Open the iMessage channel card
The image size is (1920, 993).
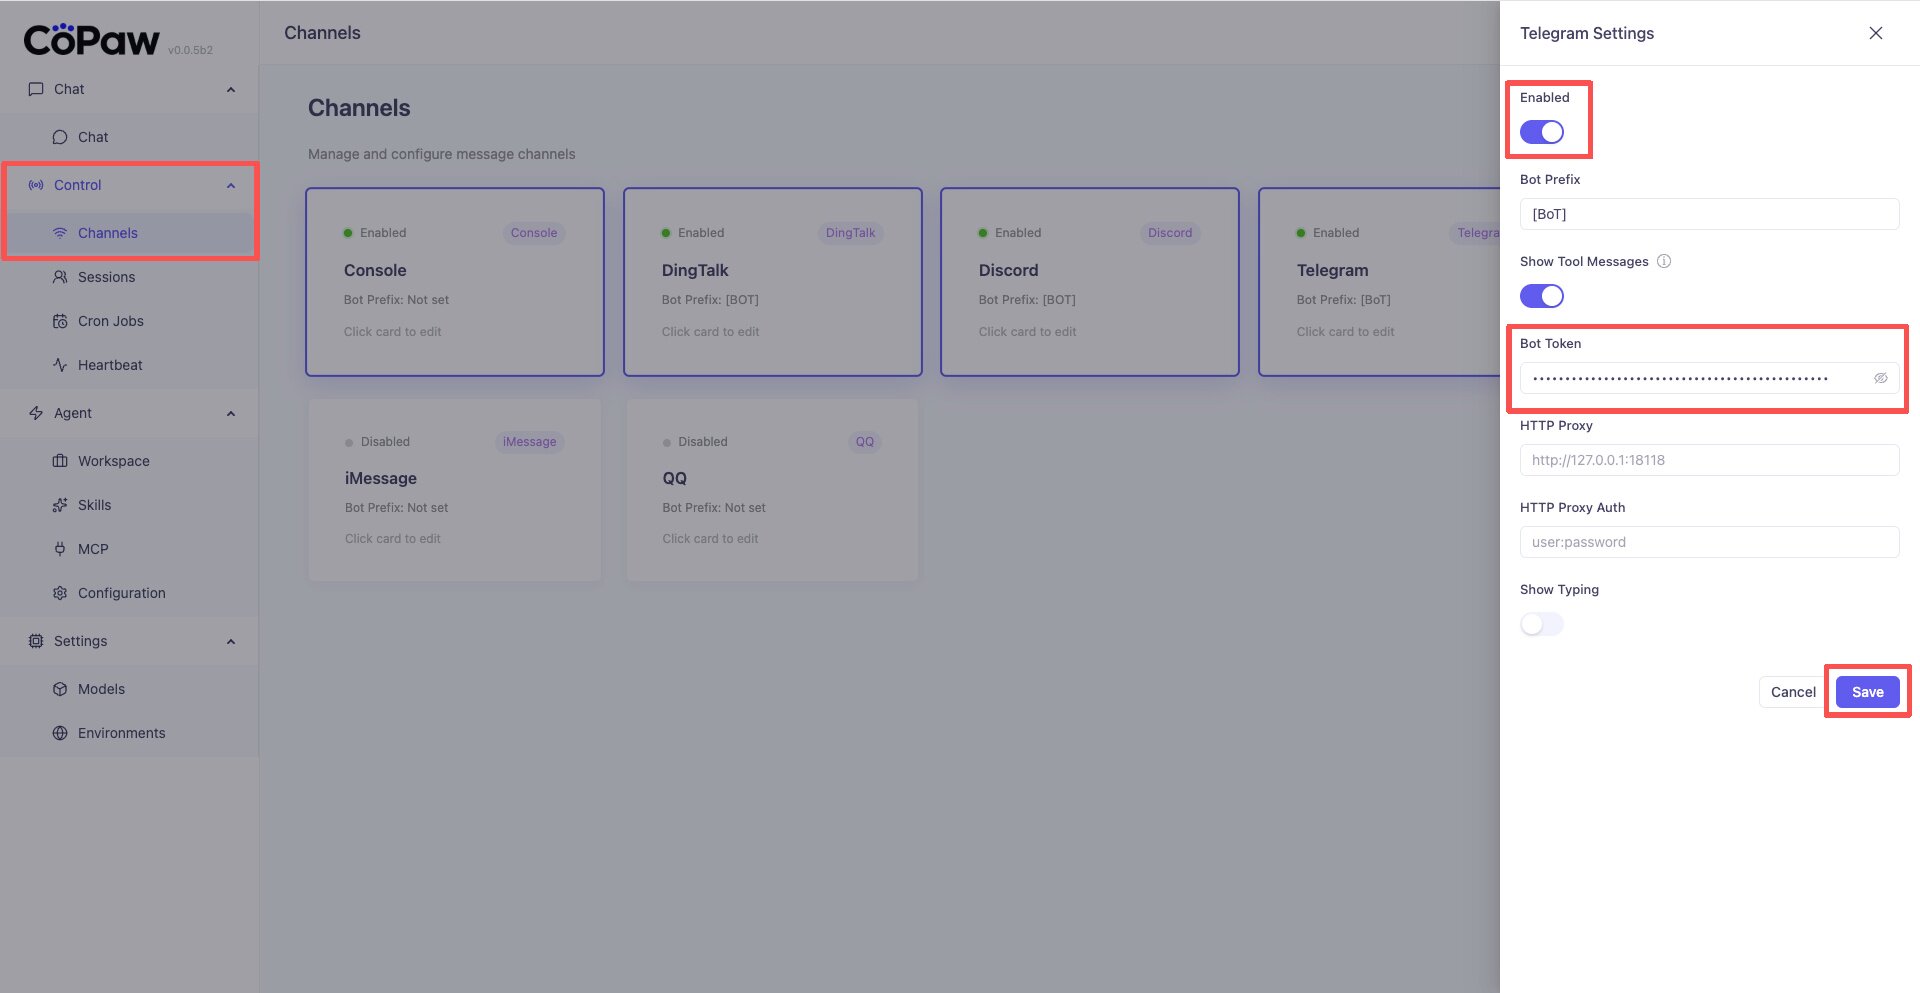pos(455,490)
